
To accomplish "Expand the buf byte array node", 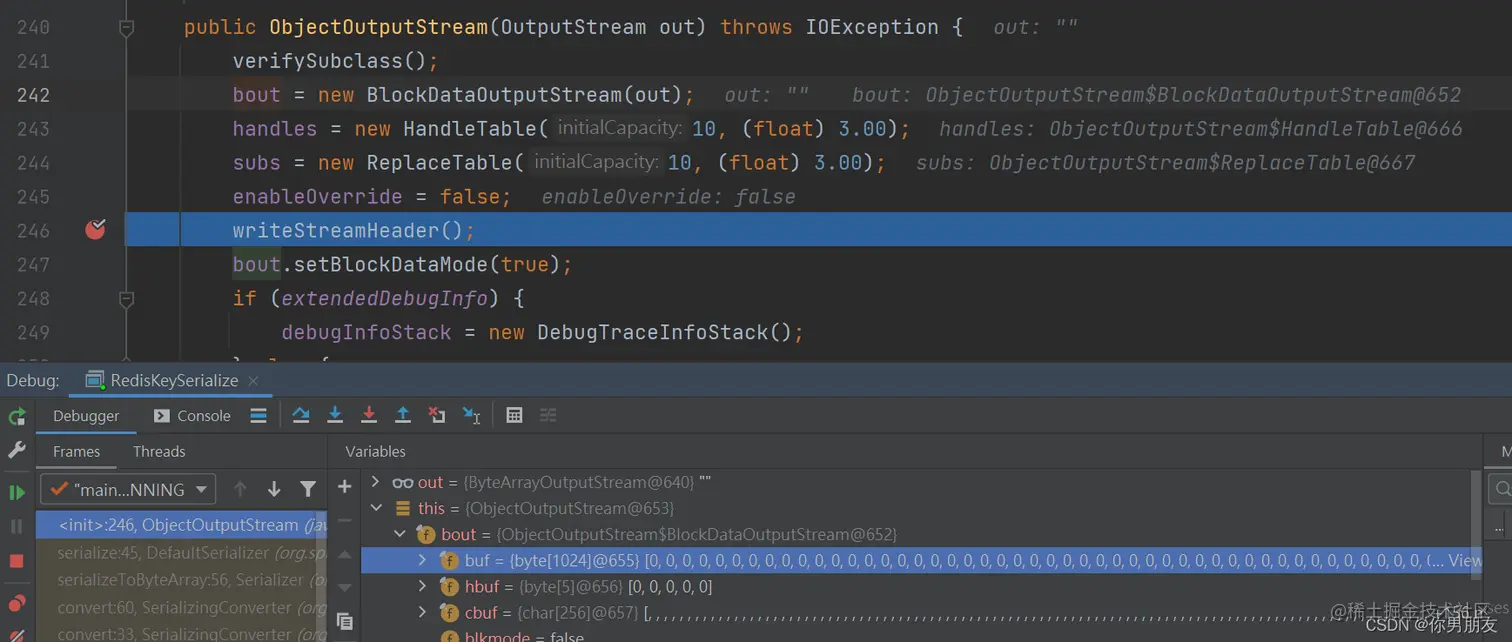I will [422, 560].
